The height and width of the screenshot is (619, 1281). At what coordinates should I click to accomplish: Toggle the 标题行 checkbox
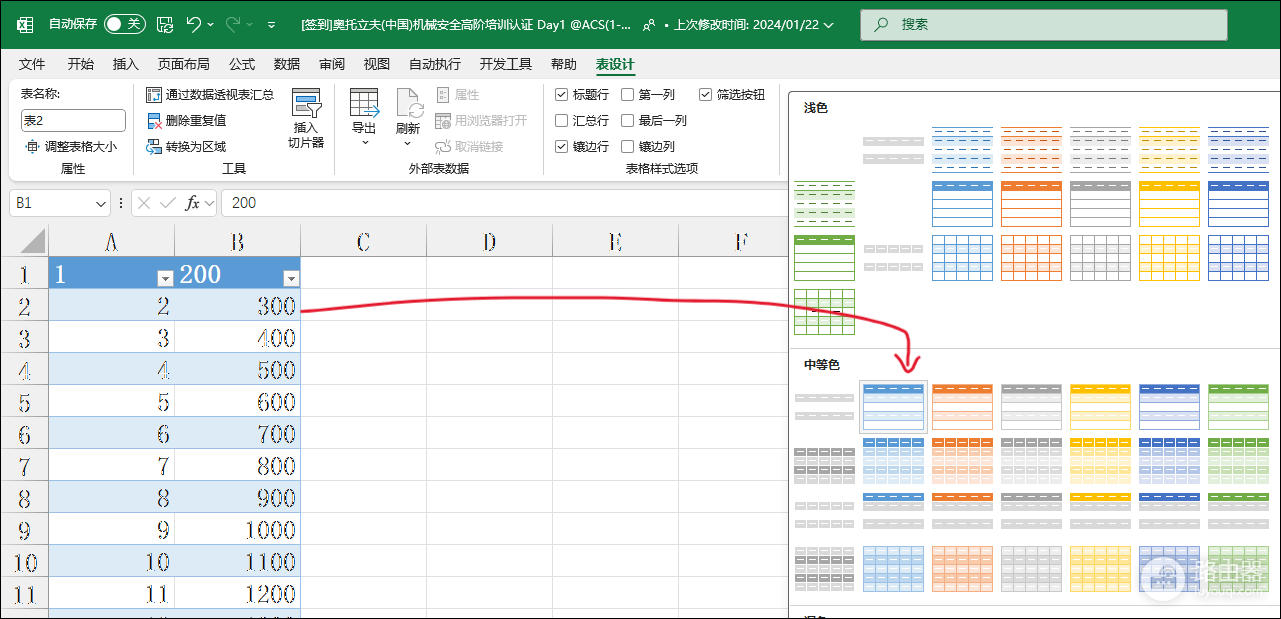(562, 94)
